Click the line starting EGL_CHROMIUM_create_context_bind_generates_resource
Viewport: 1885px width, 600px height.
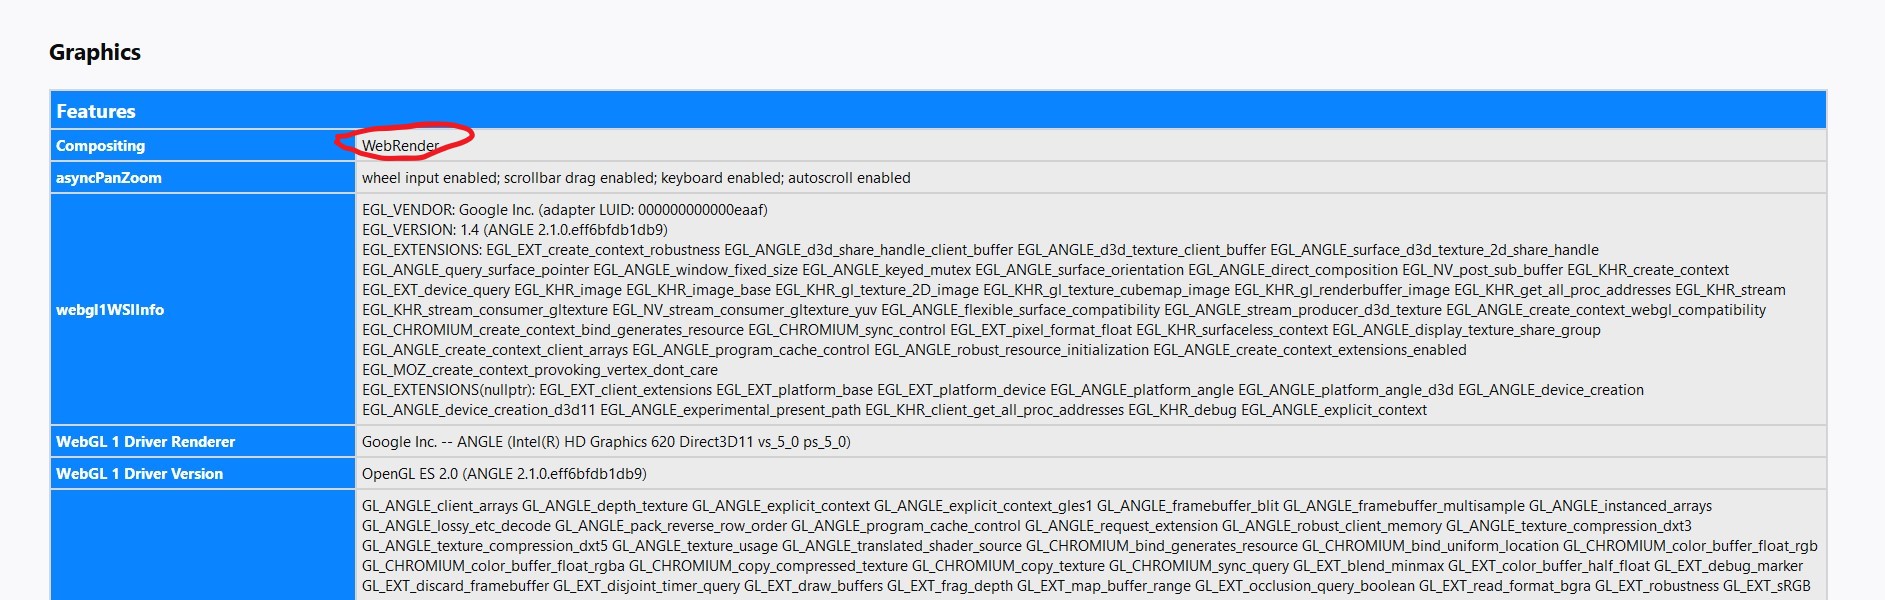[981, 330]
